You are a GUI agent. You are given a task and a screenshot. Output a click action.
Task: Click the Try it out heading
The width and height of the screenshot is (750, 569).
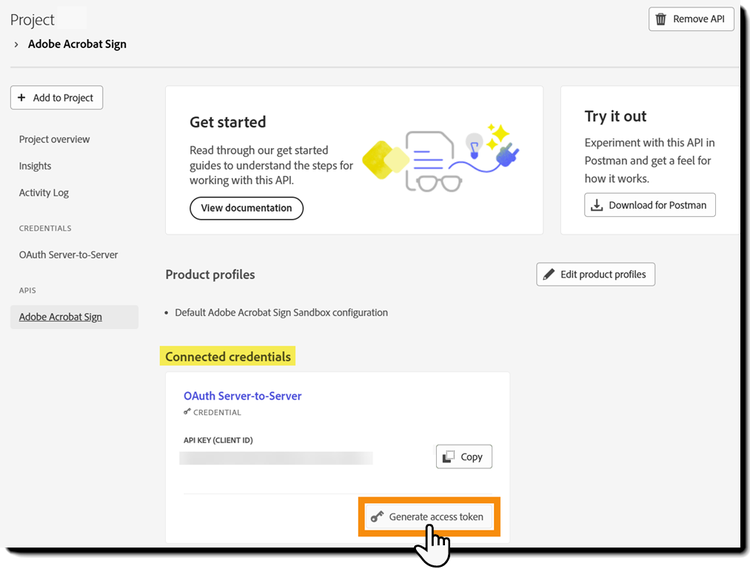(x=615, y=116)
